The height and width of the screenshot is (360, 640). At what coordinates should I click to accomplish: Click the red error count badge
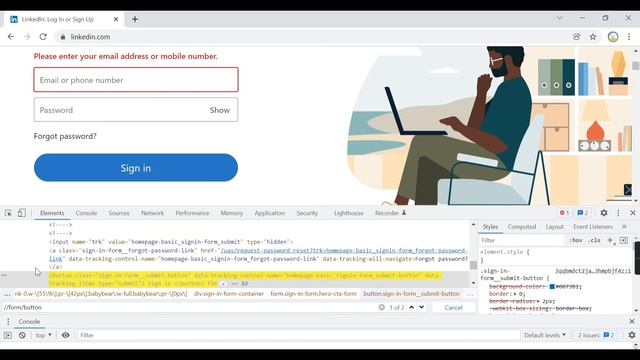point(564,213)
